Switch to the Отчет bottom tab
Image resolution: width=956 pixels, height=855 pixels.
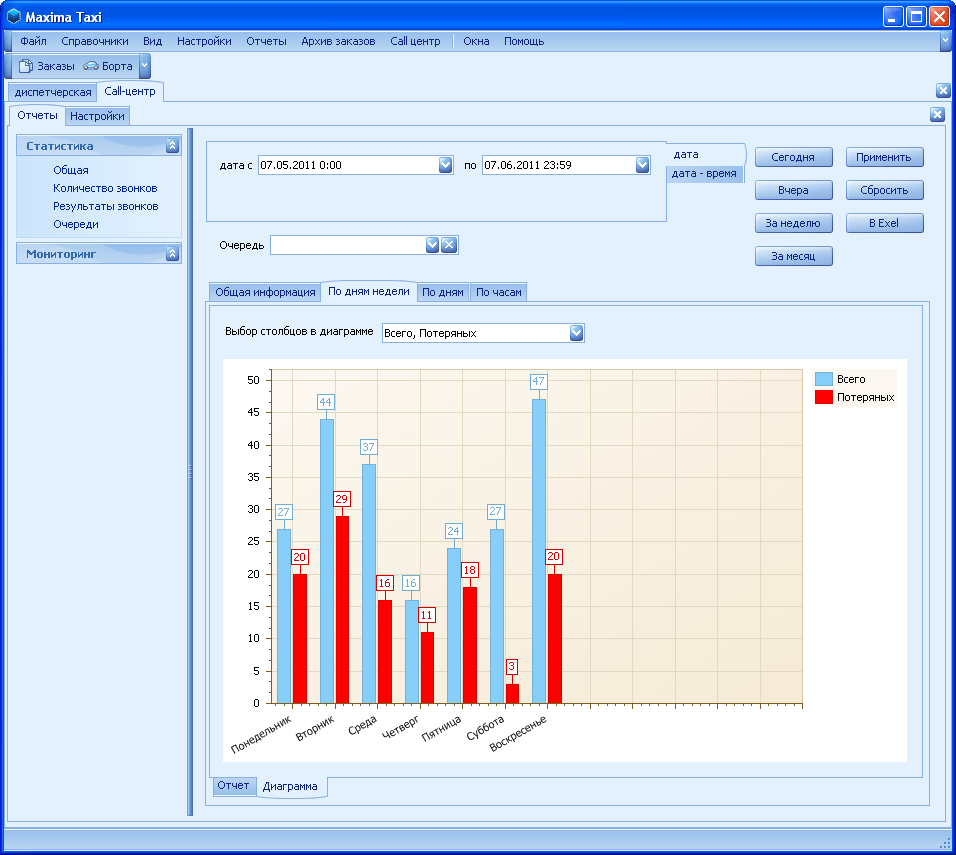pos(234,785)
